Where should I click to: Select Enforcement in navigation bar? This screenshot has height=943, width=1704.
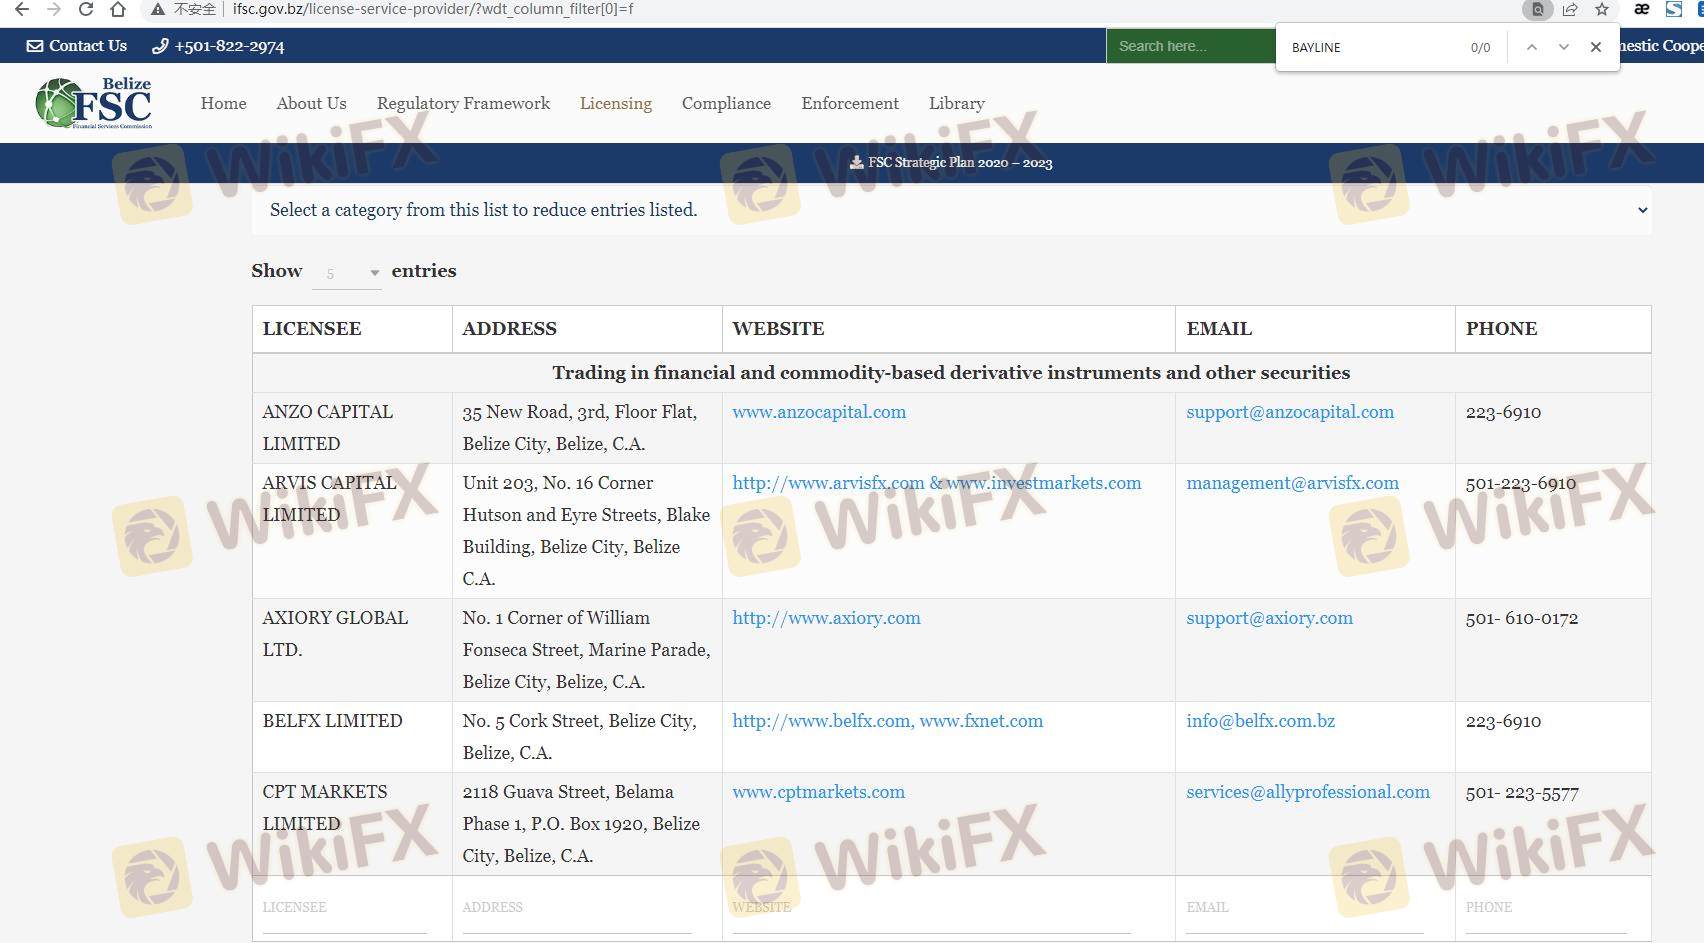pyautogui.click(x=849, y=103)
